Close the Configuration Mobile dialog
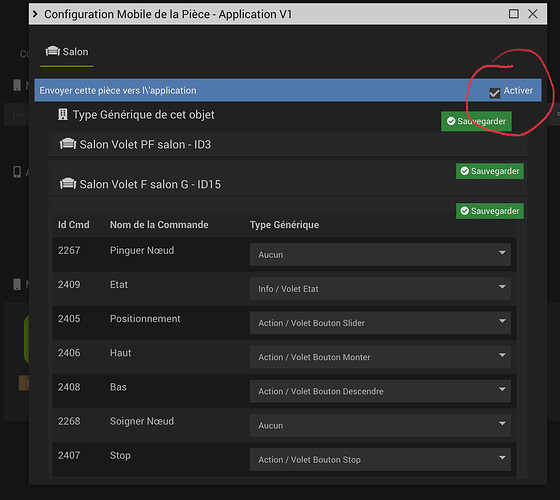This screenshot has height=500, width=560. pos(532,14)
